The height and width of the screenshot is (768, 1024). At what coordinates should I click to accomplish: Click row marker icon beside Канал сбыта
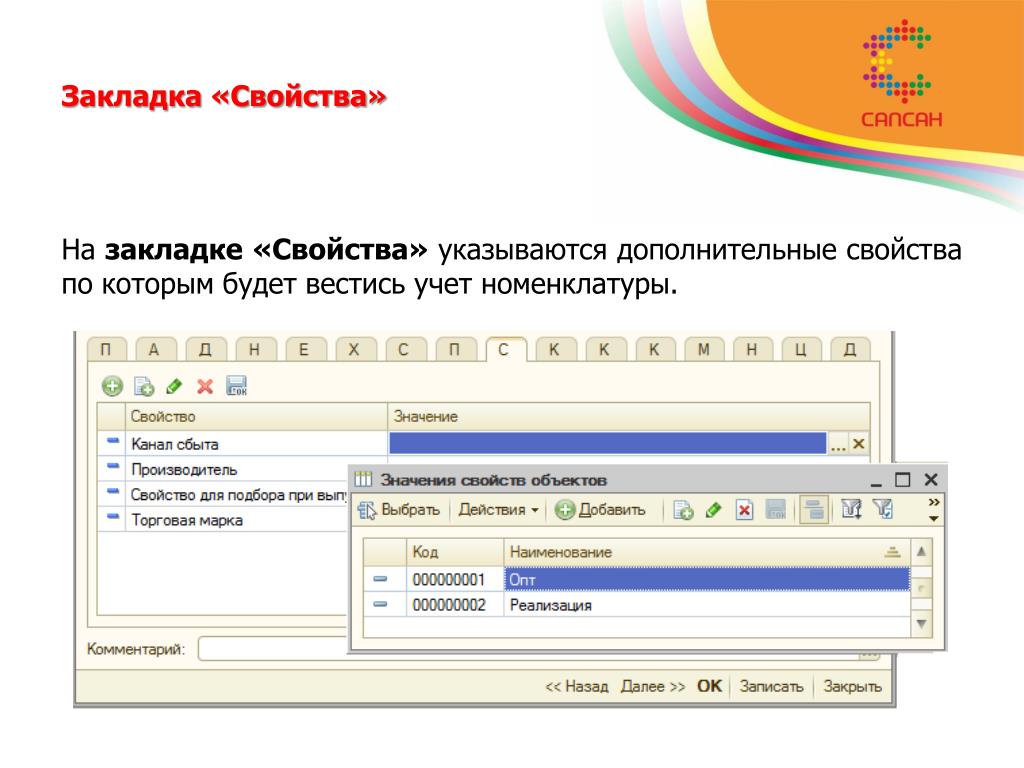click(112, 441)
